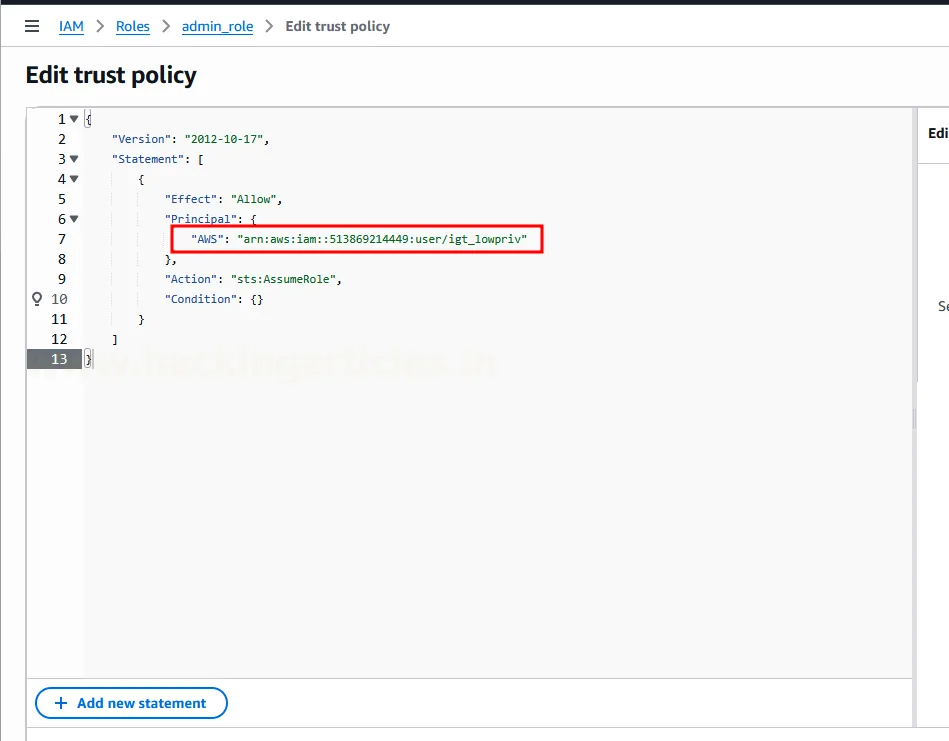The width and height of the screenshot is (949, 741).
Task: Click line number 7 in the gutter
Action: 62,239
